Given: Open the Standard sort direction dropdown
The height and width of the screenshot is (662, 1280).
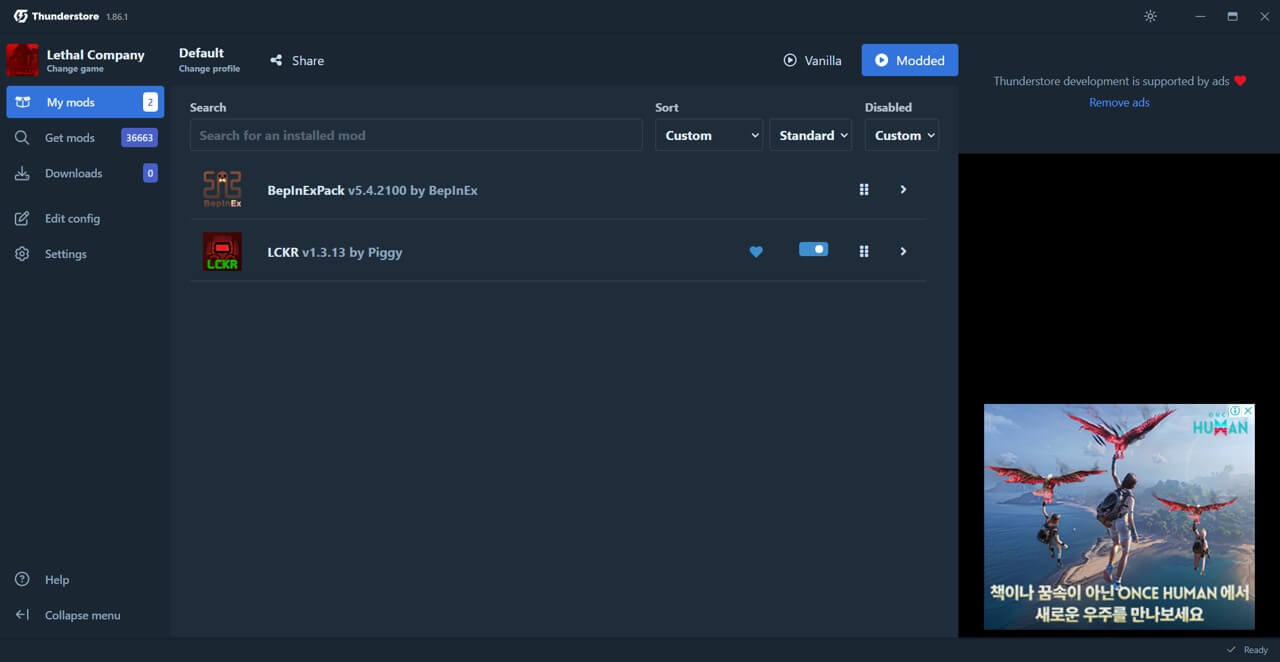Looking at the screenshot, I should (810, 135).
